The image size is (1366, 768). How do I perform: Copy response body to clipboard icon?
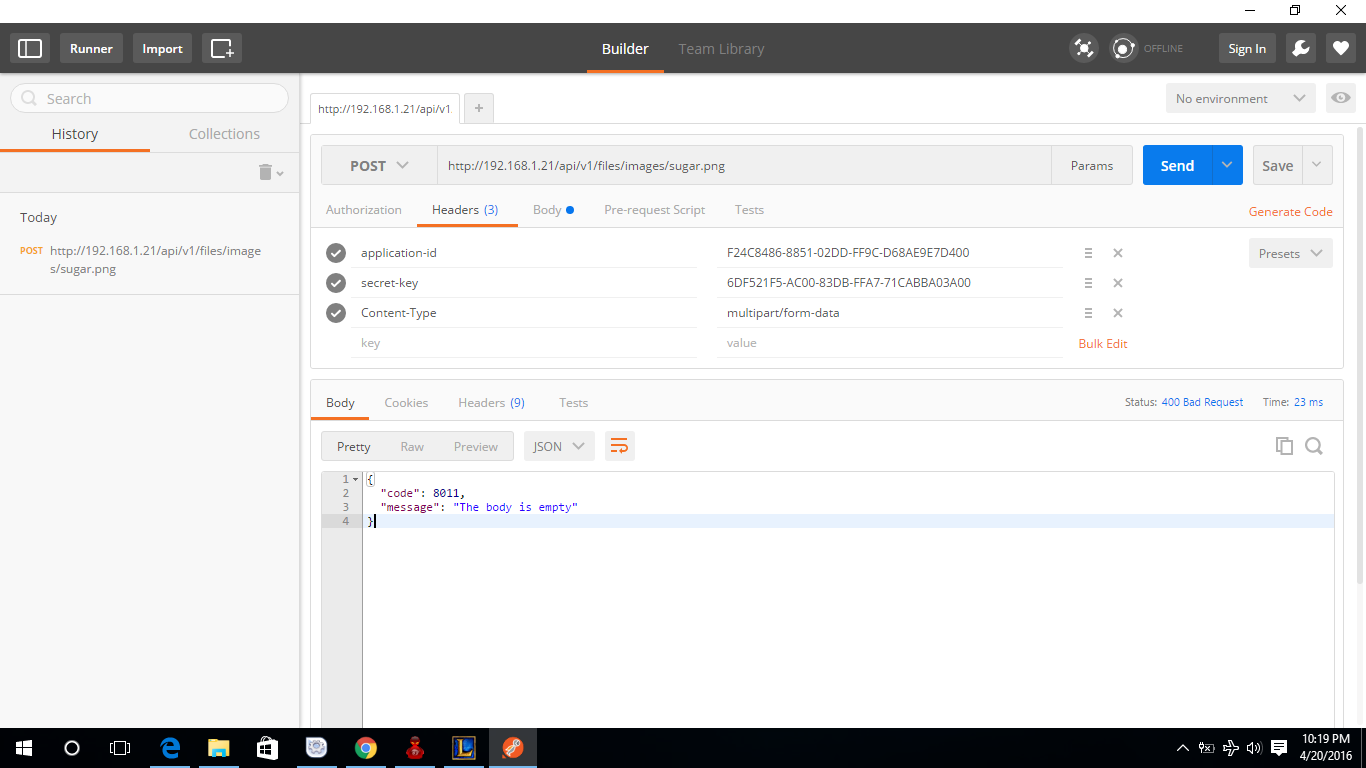click(x=1284, y=446)
